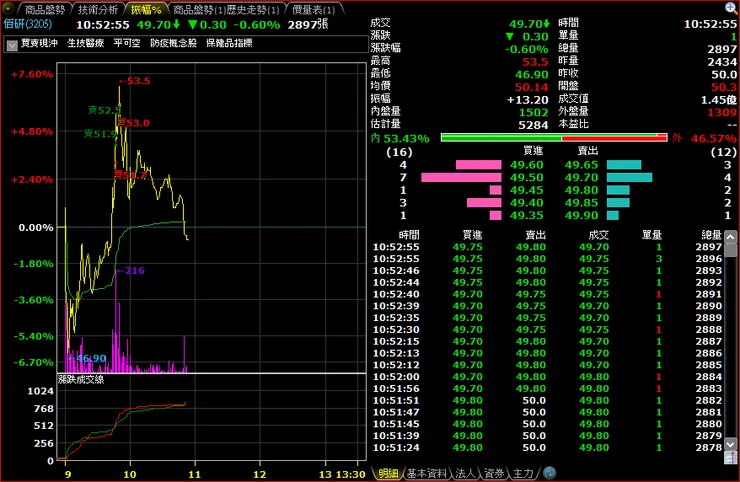Click the 估計量 value 5284
This screenshot has height=482, width=740.
tap(534, 125)
